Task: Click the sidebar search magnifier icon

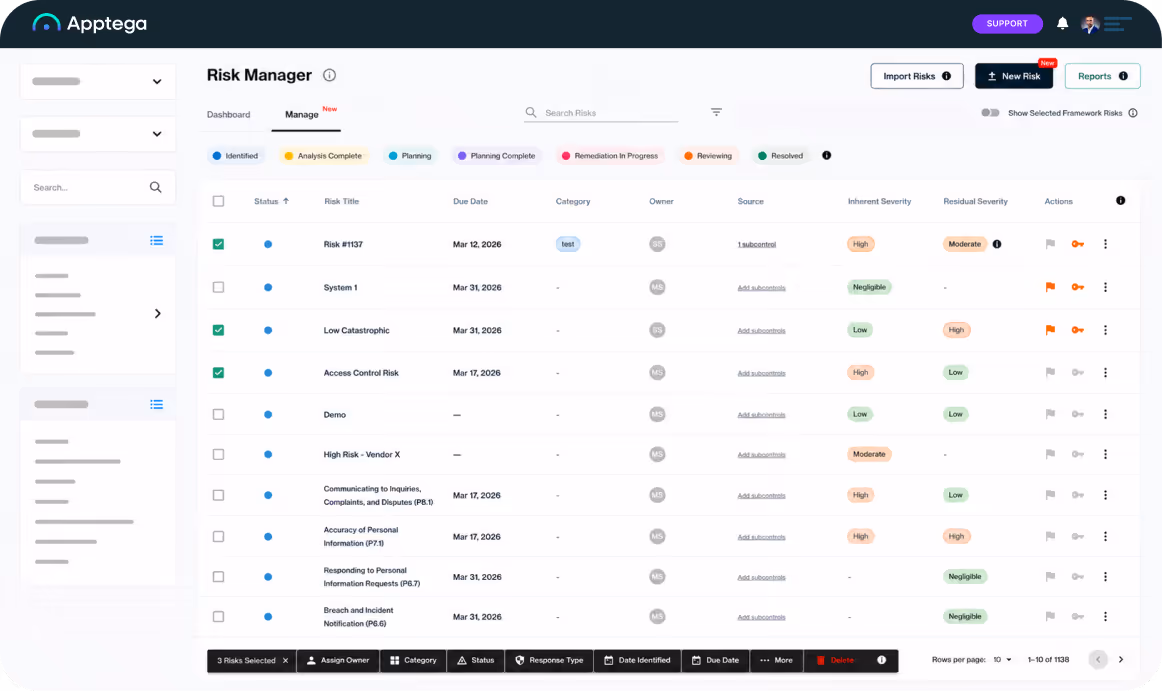Action: coord(156,188)
